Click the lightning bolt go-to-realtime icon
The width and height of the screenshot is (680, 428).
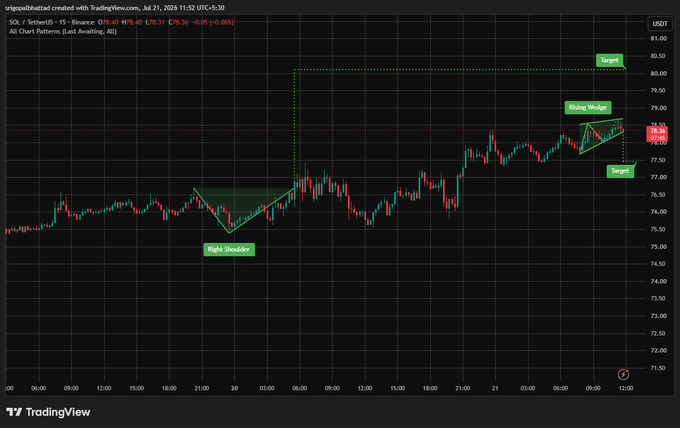pos(623,374)
